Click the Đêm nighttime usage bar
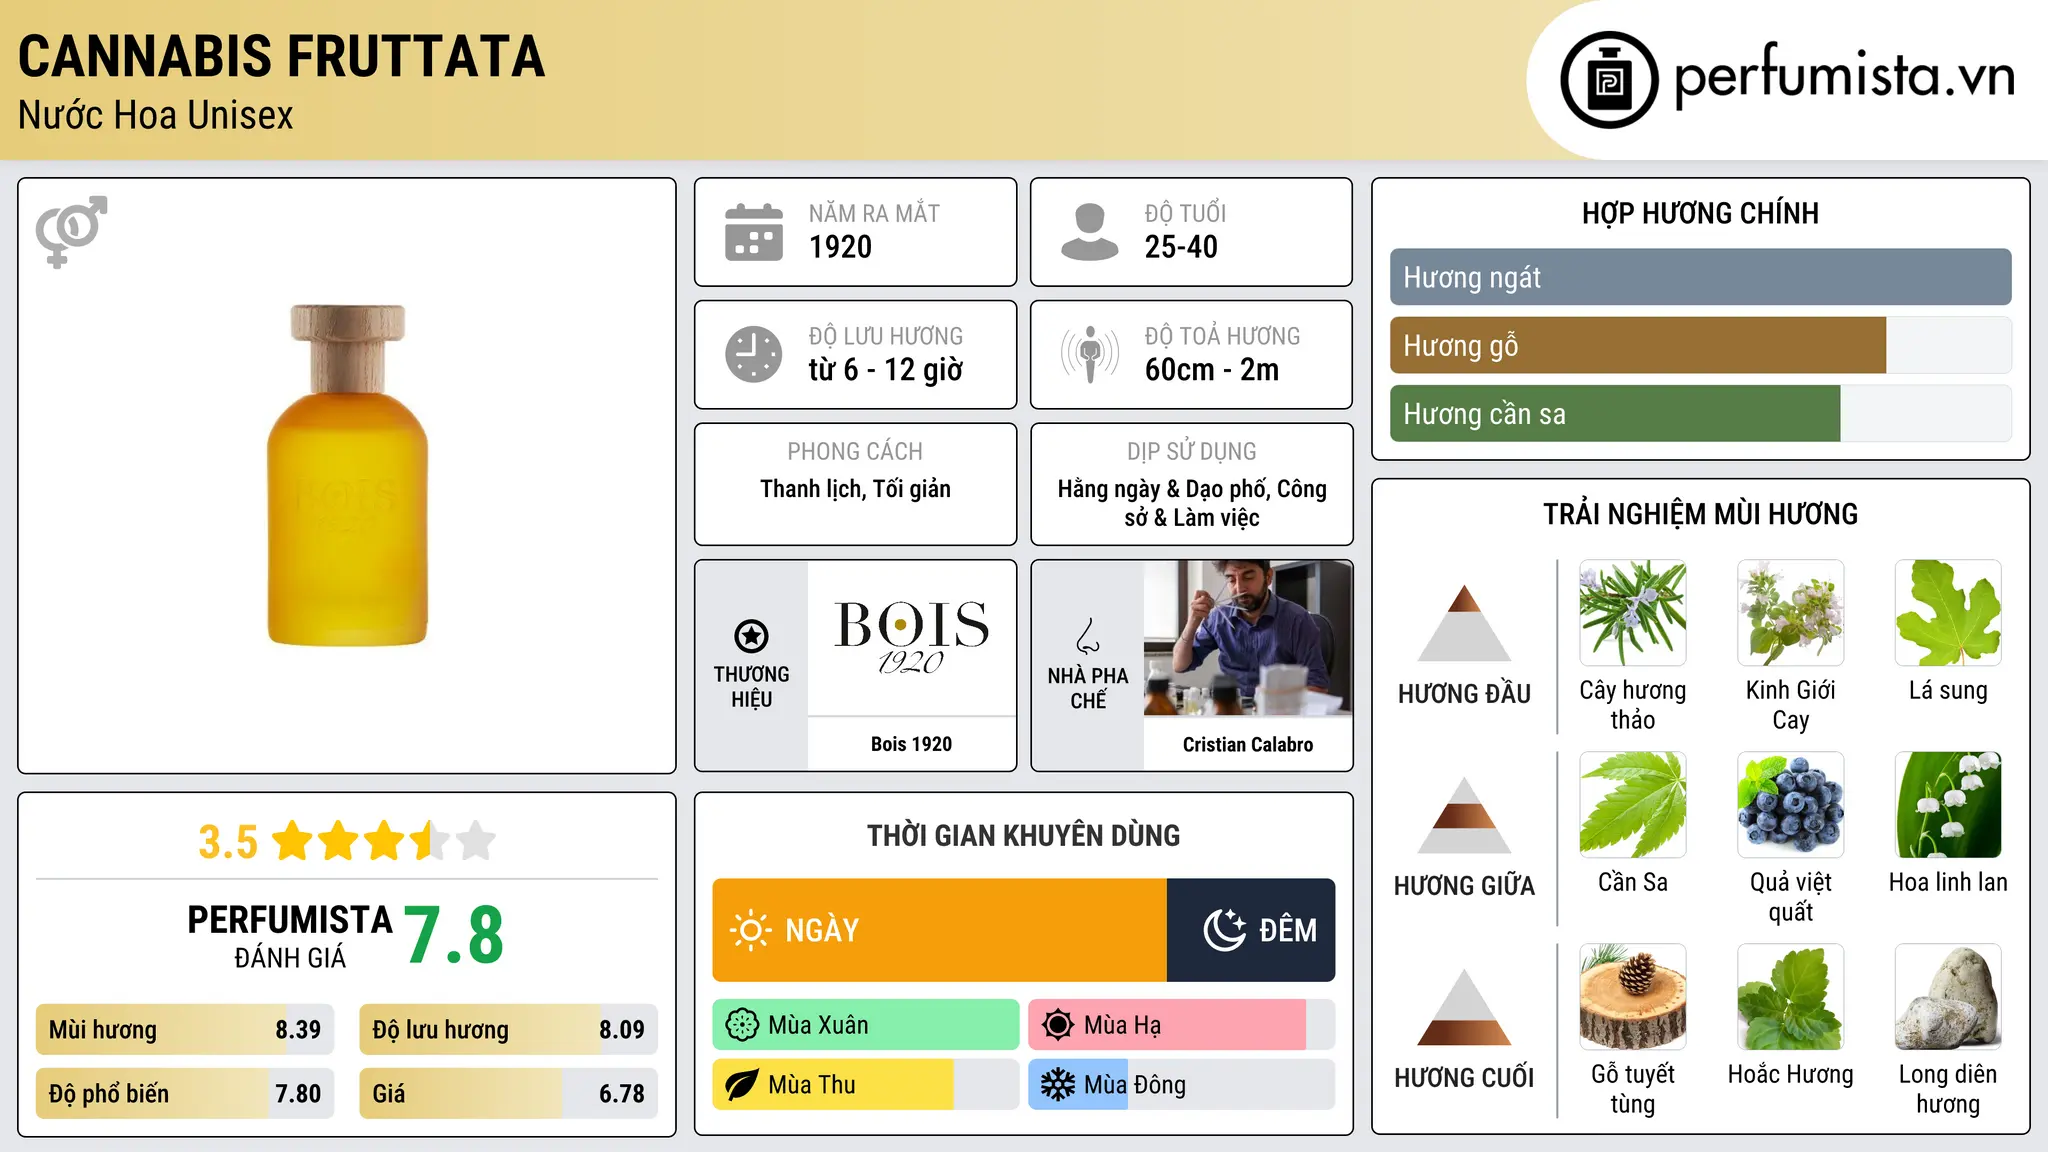 1251,930
